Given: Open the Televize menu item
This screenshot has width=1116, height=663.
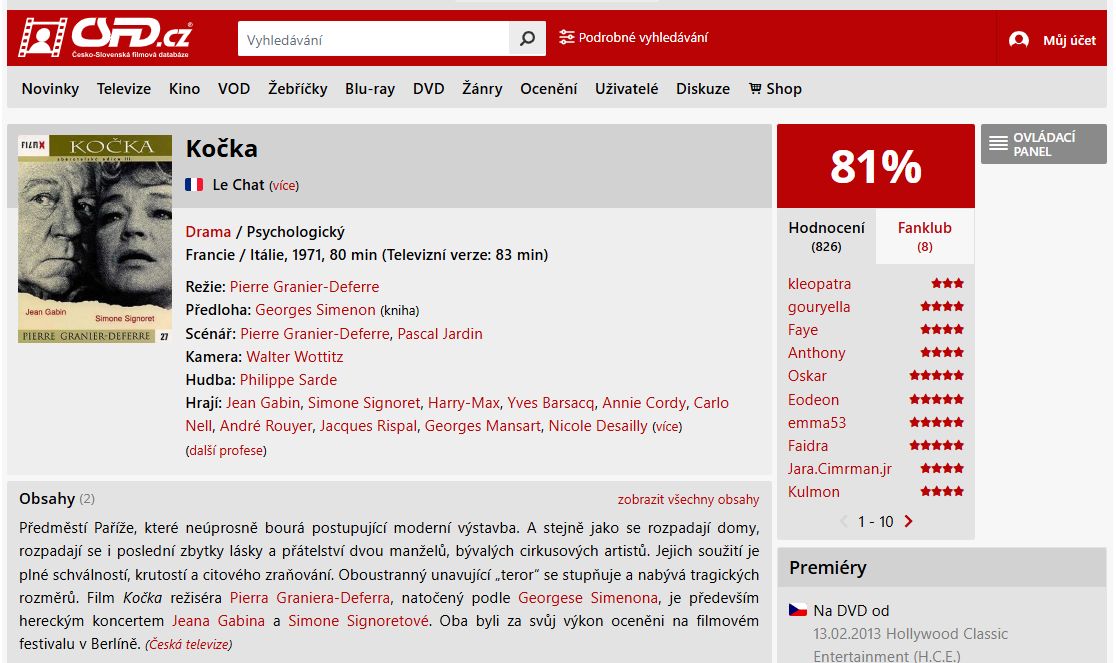Looking at the screenshot, I should pyautogui.click(x=124, y=89).
